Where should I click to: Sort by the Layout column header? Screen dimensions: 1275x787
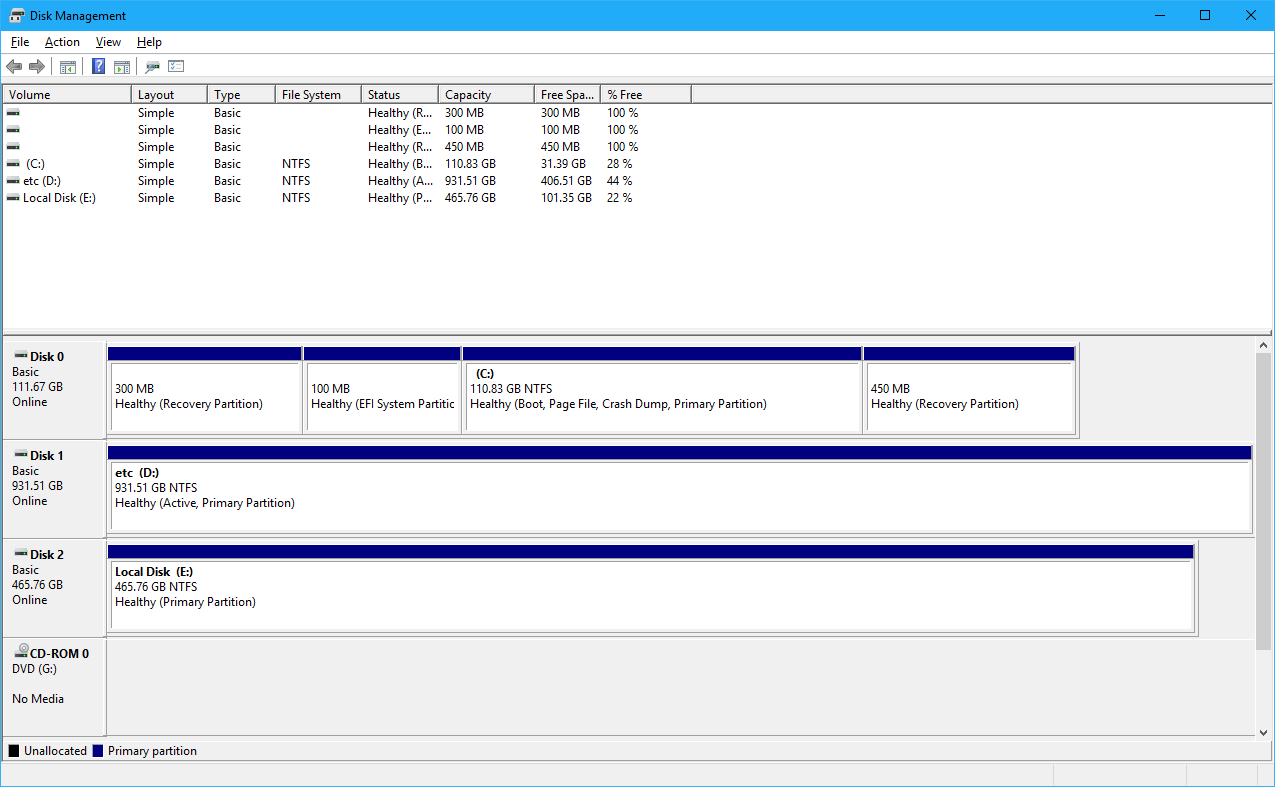click(170, 95)
